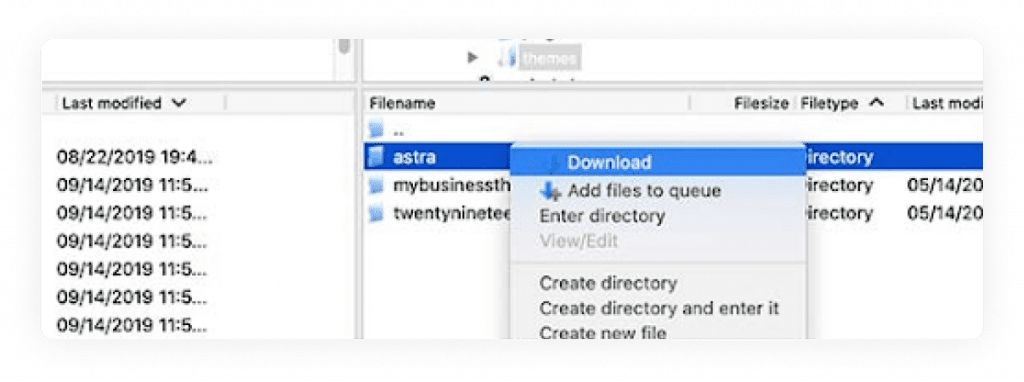Select the twentyninetee directory name
The width and height of the screenshot is (1024, 382).
point(451,214)
